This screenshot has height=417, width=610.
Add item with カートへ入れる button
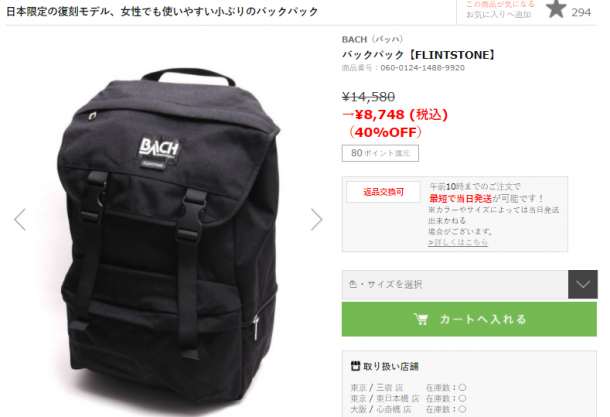pyautogui.click(x=469, y=319)
